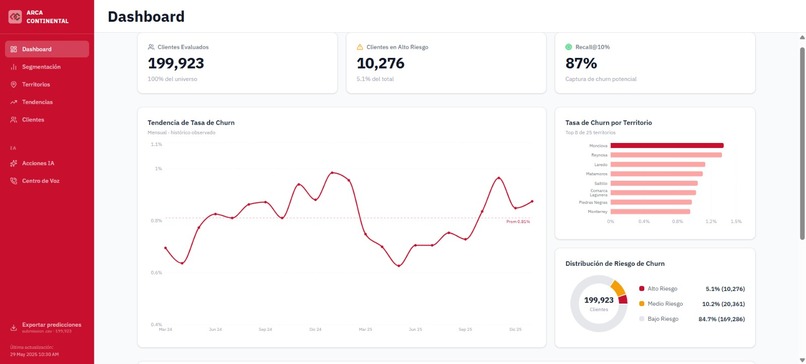Click the Monterrey bar in territory chart
The width and height of the screenshot is (806, 364).
coord(650,211)
